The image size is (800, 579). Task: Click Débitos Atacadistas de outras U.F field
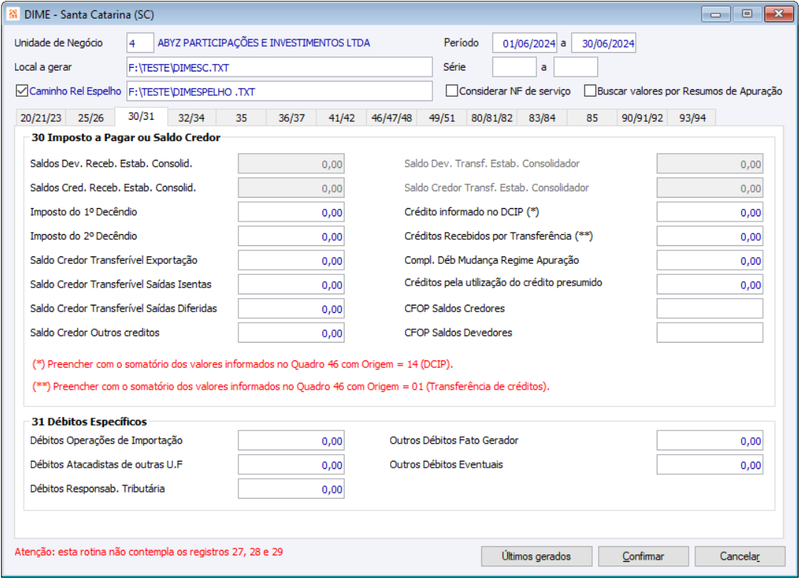pyautogui.click(x=291, y=465)
